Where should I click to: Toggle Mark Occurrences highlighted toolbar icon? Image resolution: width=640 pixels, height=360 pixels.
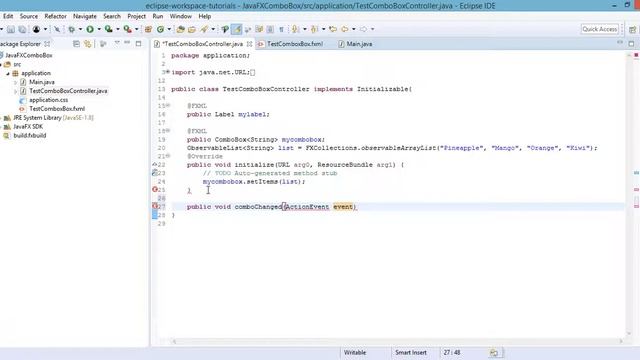tap(236, 29)
